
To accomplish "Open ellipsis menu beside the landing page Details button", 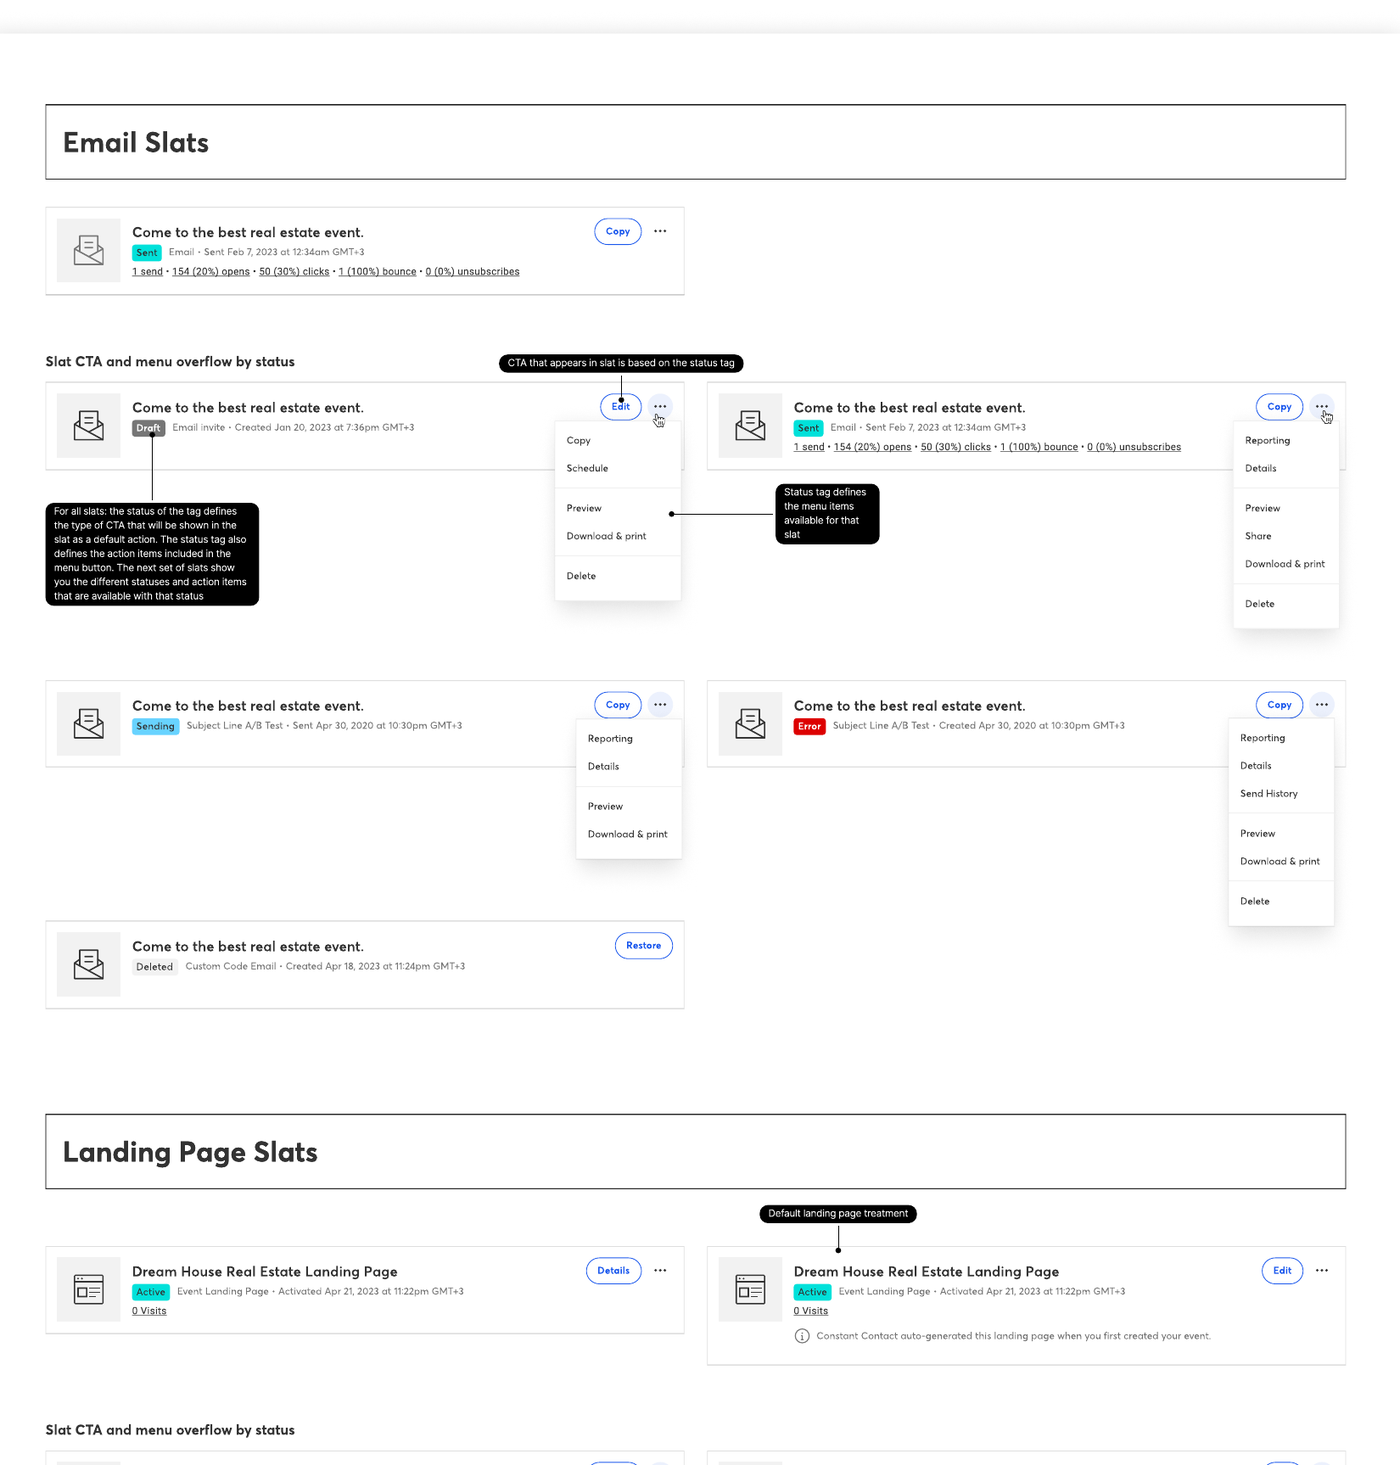I will pyautogui.click(x=660, y=1270).
